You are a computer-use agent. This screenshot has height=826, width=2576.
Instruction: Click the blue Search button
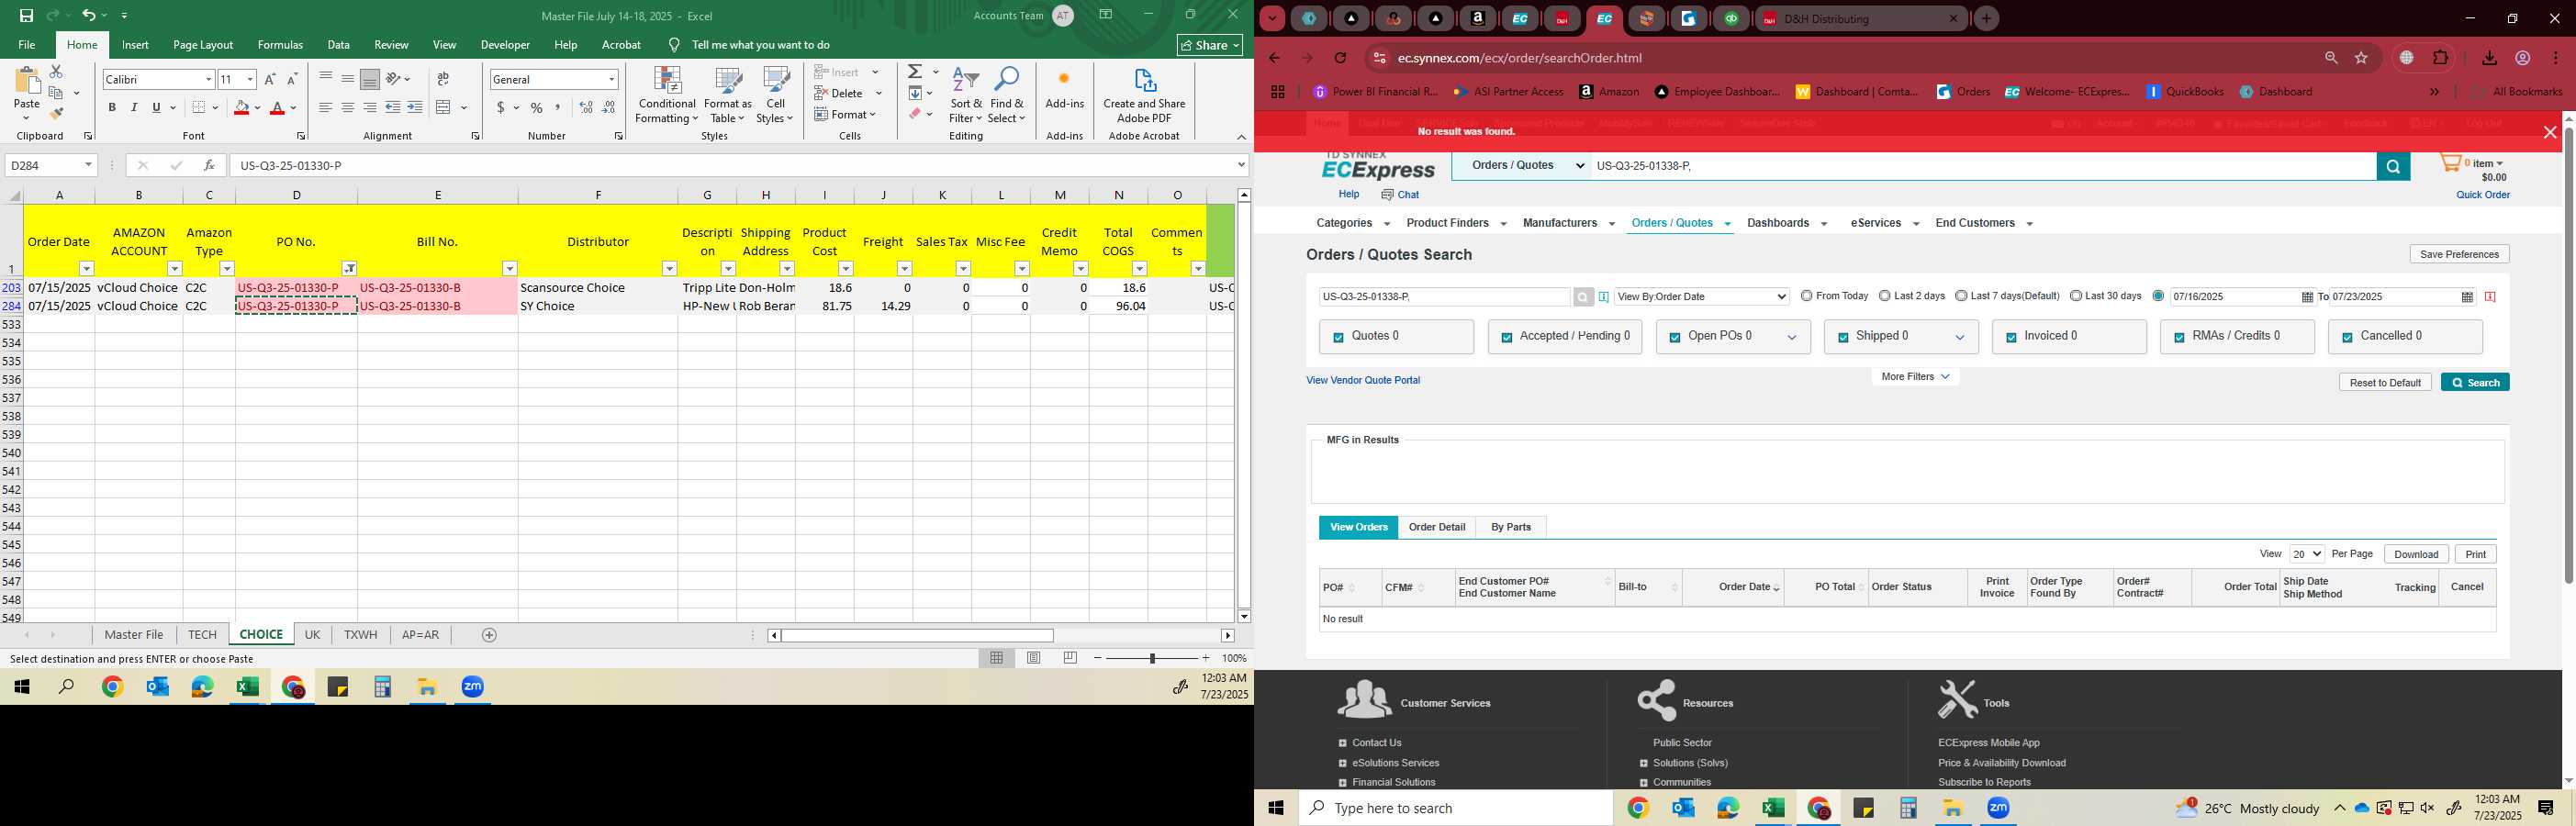[x=2475, y=382]
